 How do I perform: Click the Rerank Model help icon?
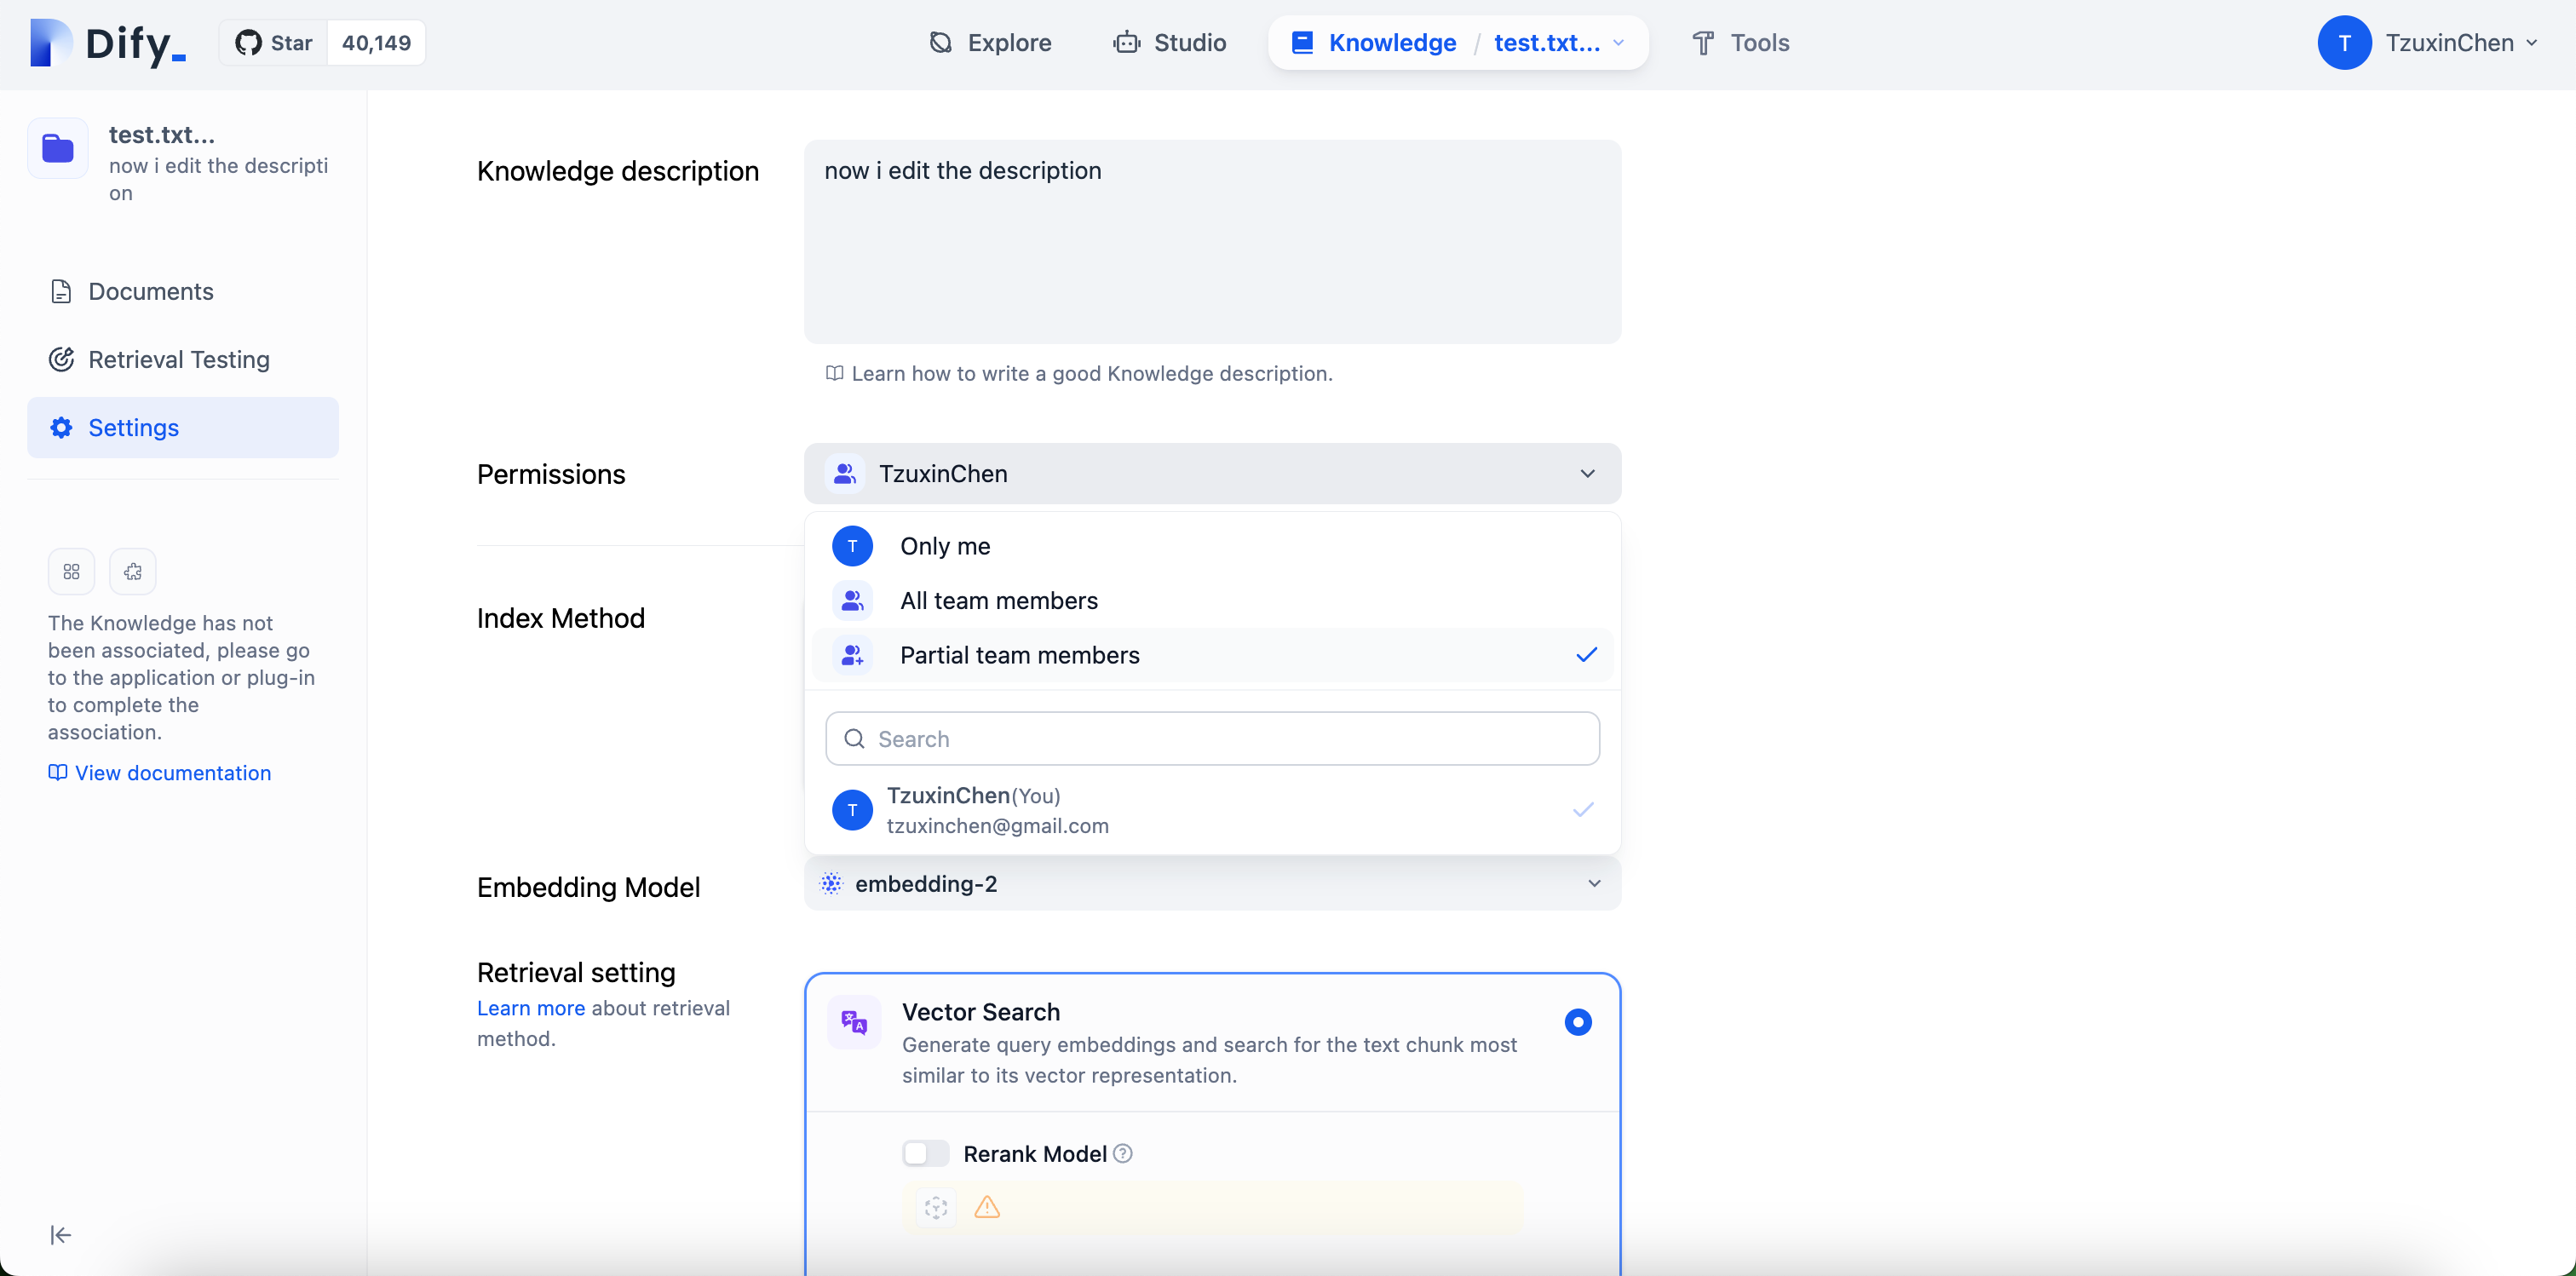click(x=1123, y=1154)
